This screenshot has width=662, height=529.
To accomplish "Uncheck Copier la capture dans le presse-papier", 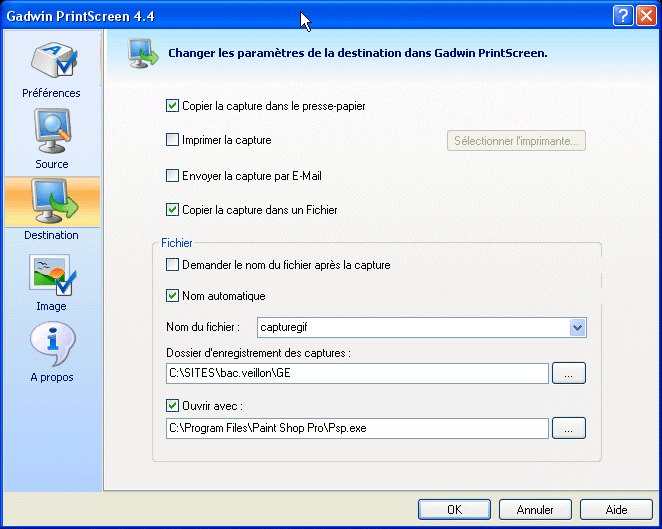I will coord(172,106).
